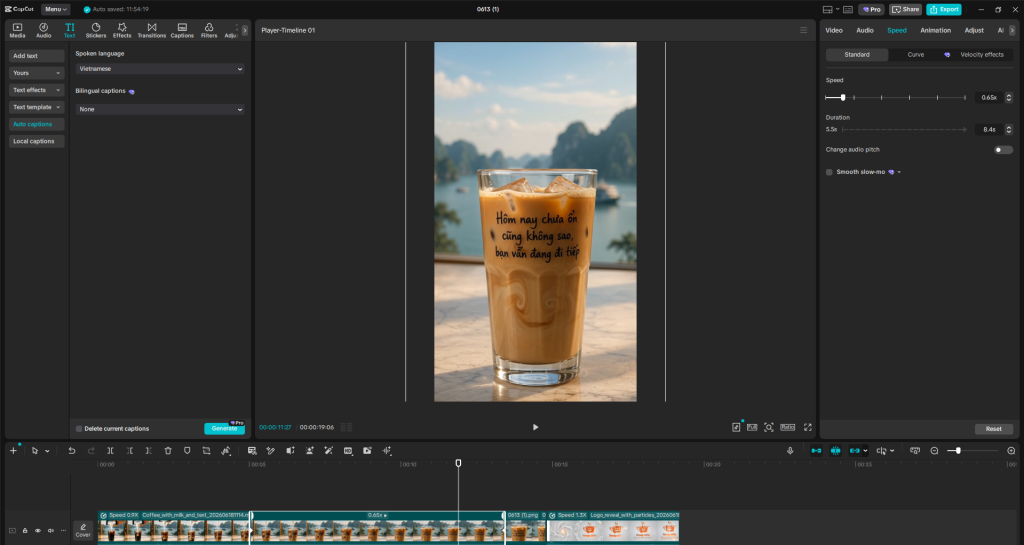This screenshot has height=545, width=1024.
Task: Add a marker with the shield icon
Action: [187, 450]
